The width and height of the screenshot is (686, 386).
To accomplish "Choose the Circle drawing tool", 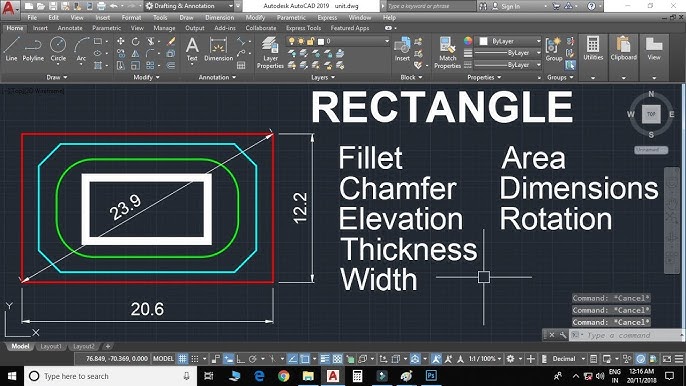I will coord(58,49).
